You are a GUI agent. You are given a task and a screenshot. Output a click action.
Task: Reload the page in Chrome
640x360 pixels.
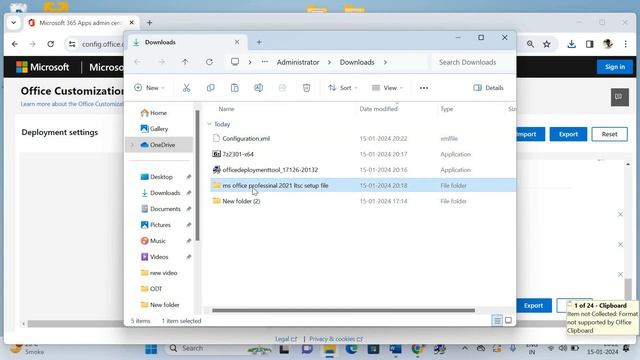pos(51,44)
